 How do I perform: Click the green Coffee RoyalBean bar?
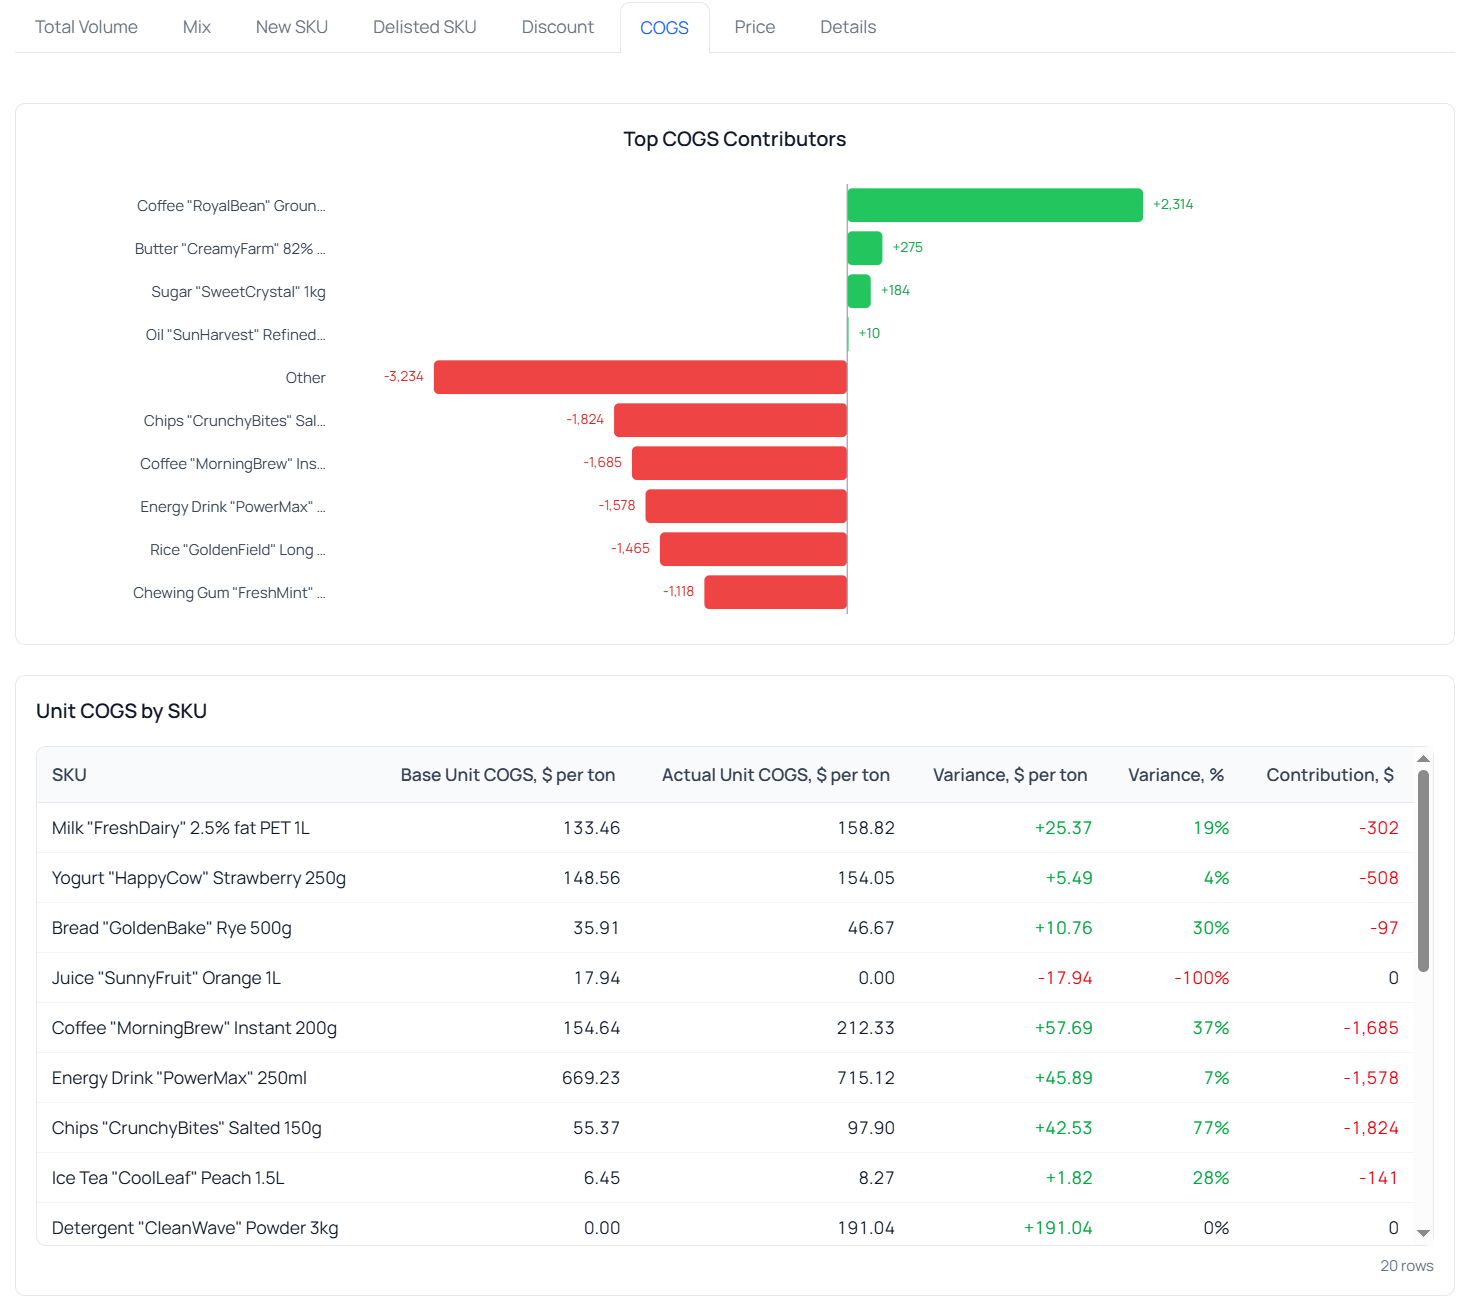coord(994,205)
